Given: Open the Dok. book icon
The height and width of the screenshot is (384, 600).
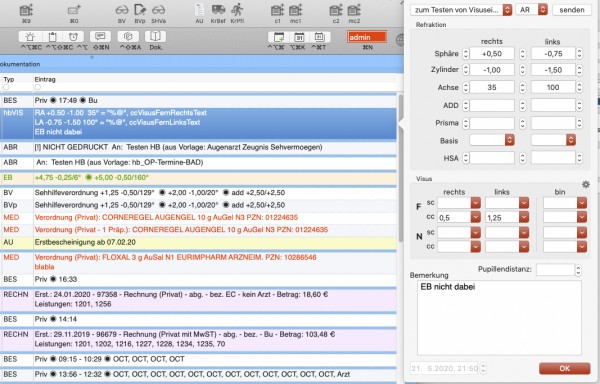Looking at the screenshot, I should click(155, 37).
